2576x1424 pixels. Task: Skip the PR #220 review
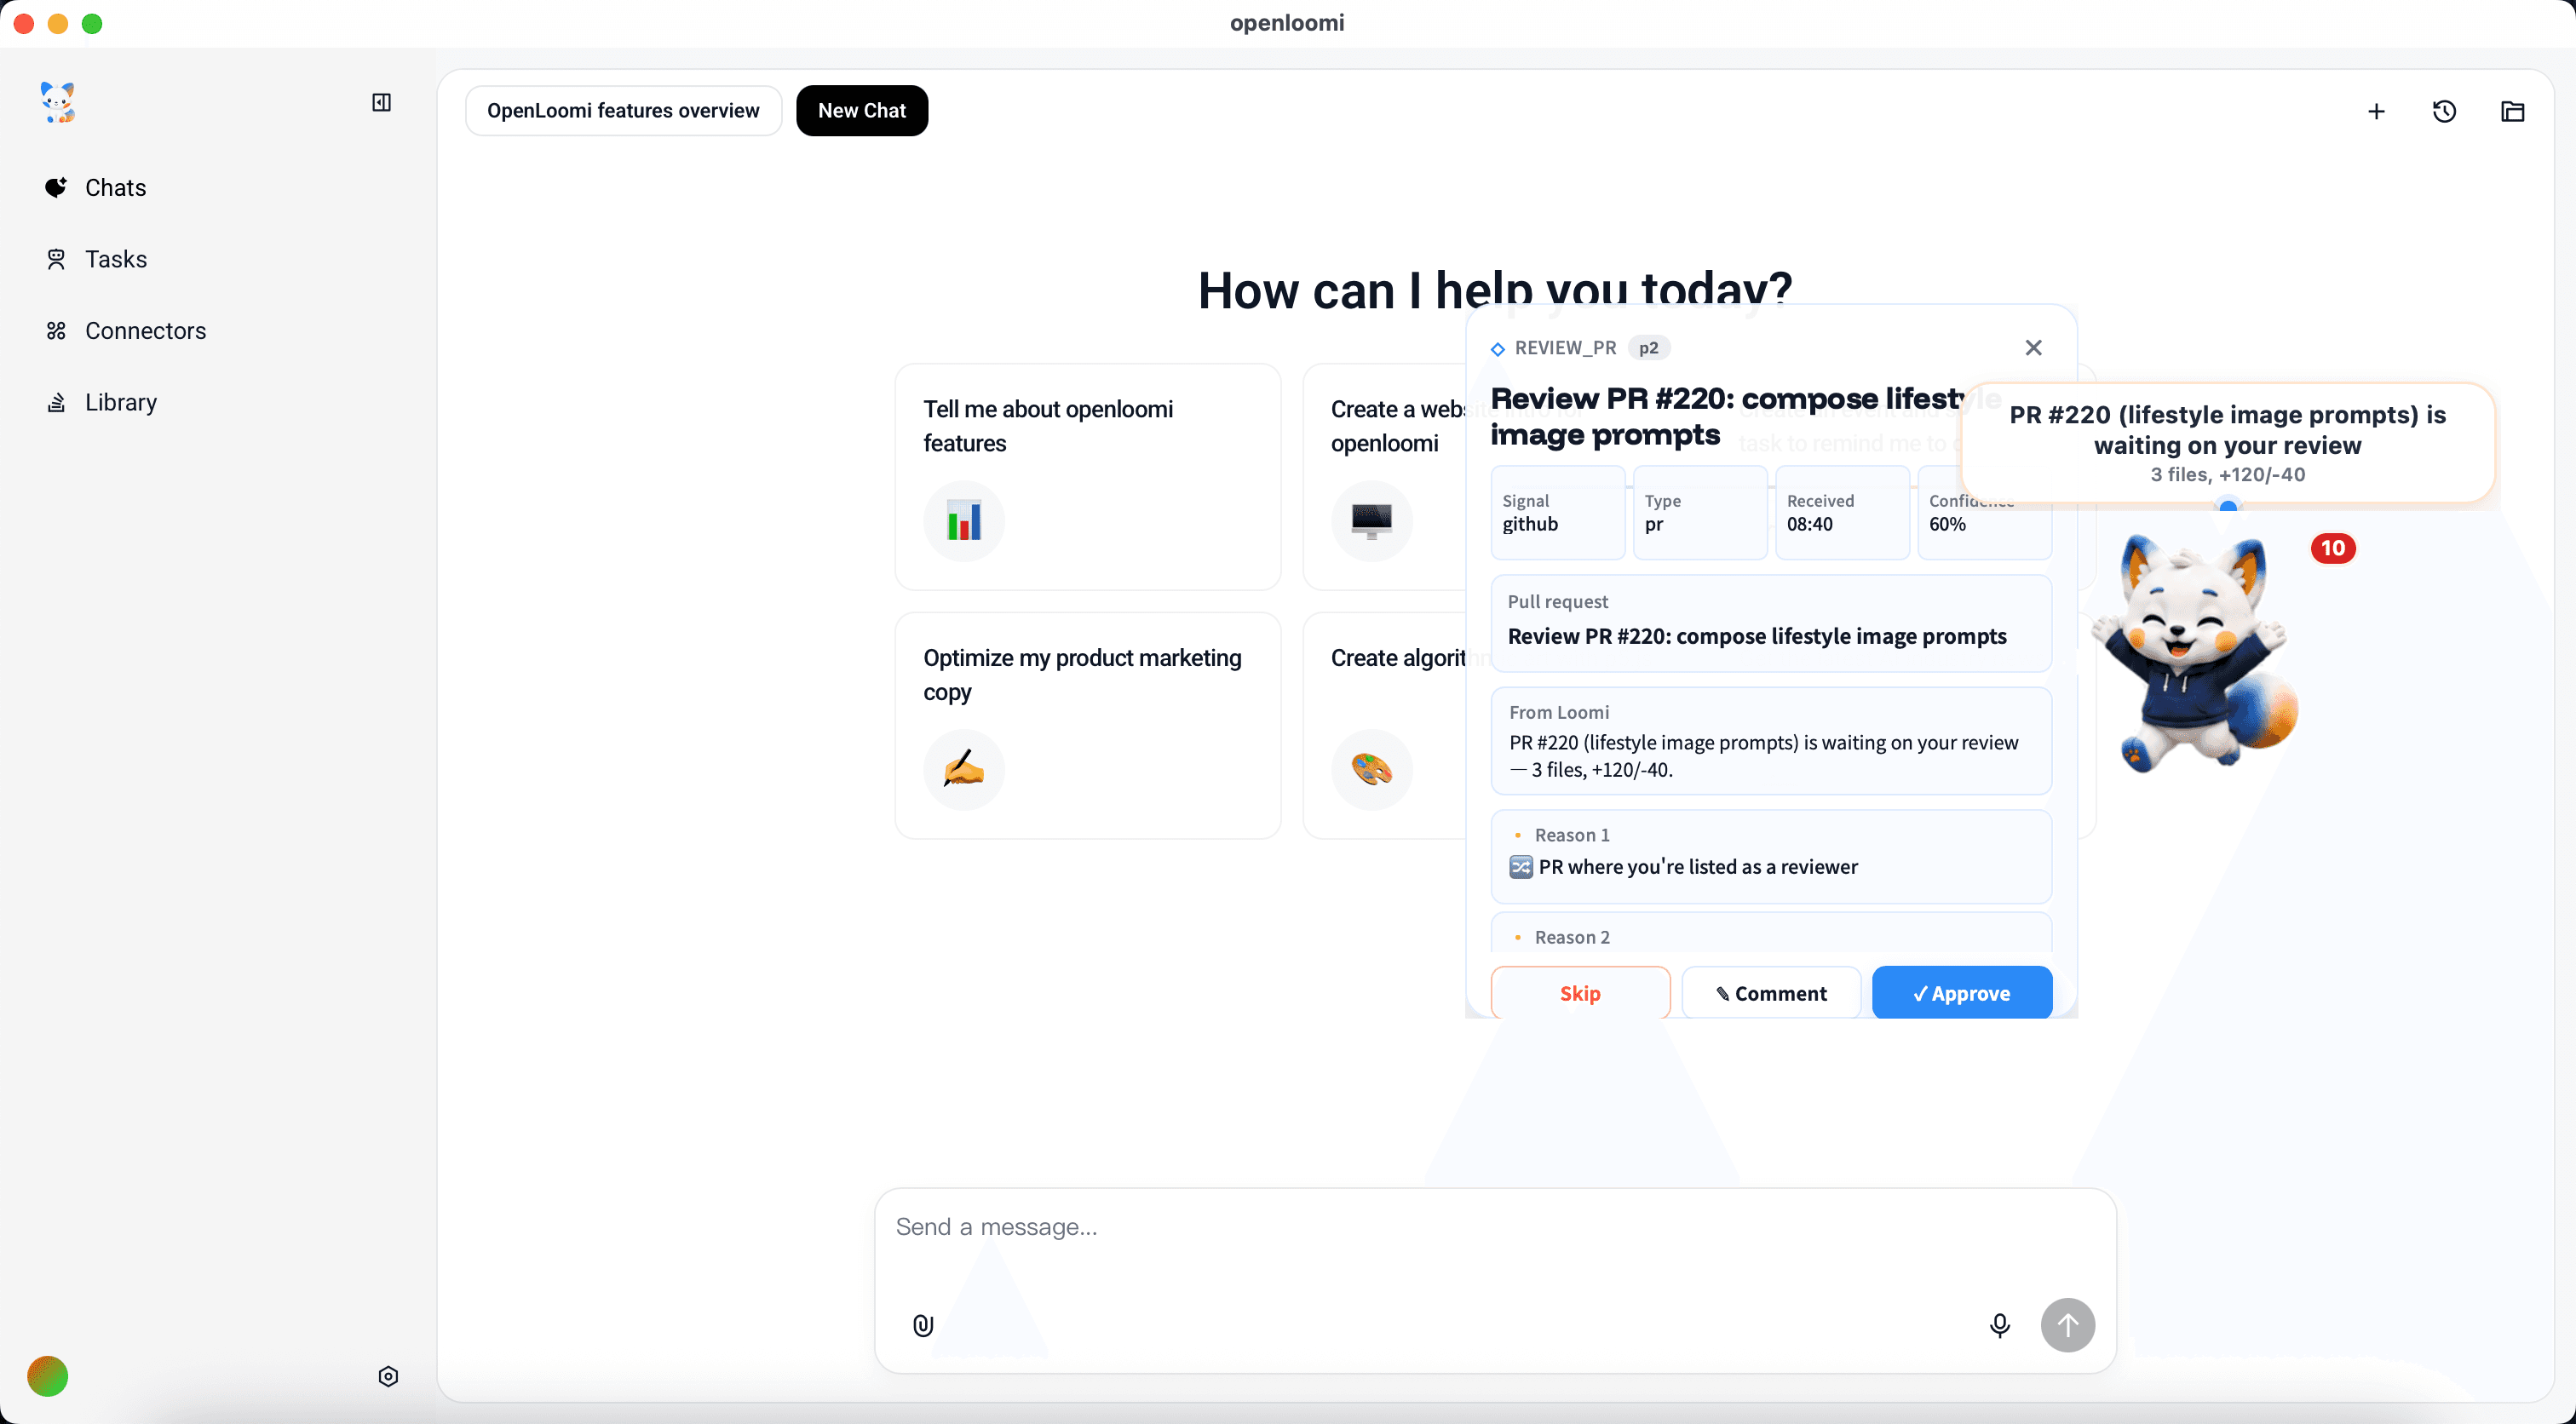pos(1580,993)
